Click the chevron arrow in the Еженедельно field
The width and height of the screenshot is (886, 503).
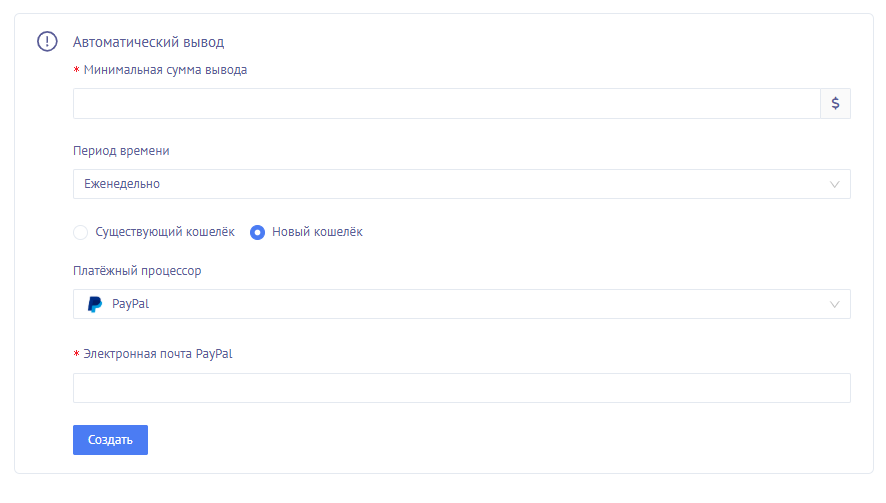pyautogui.click(x=835, y=184)
